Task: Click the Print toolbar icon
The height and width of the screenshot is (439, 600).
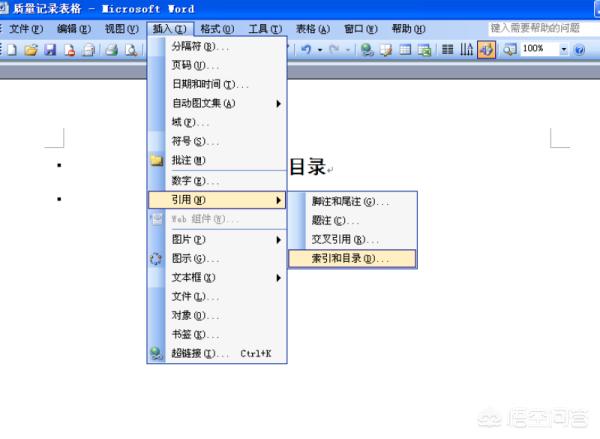Action: (111, 50)
